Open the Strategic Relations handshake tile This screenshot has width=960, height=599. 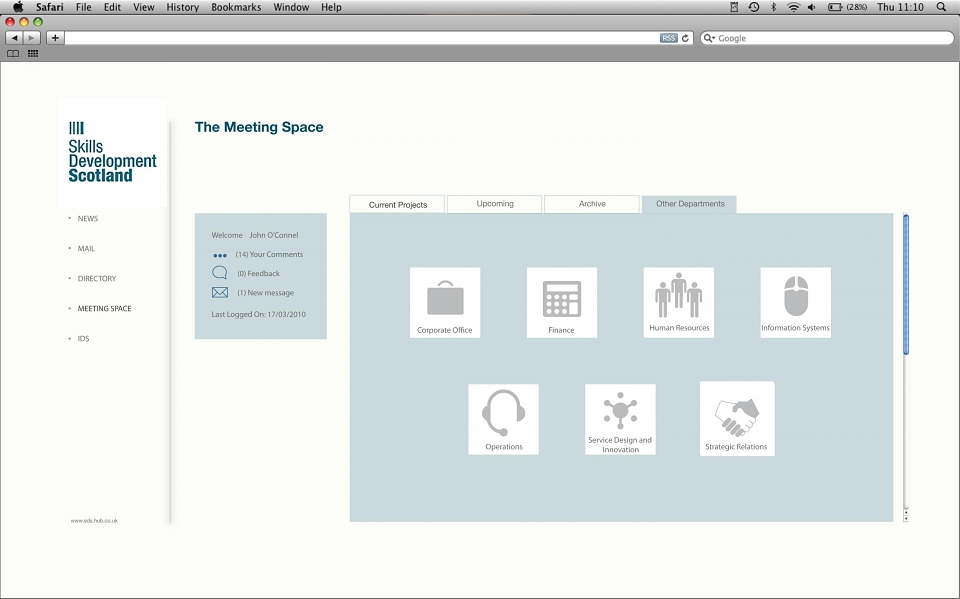pos(737,418)
